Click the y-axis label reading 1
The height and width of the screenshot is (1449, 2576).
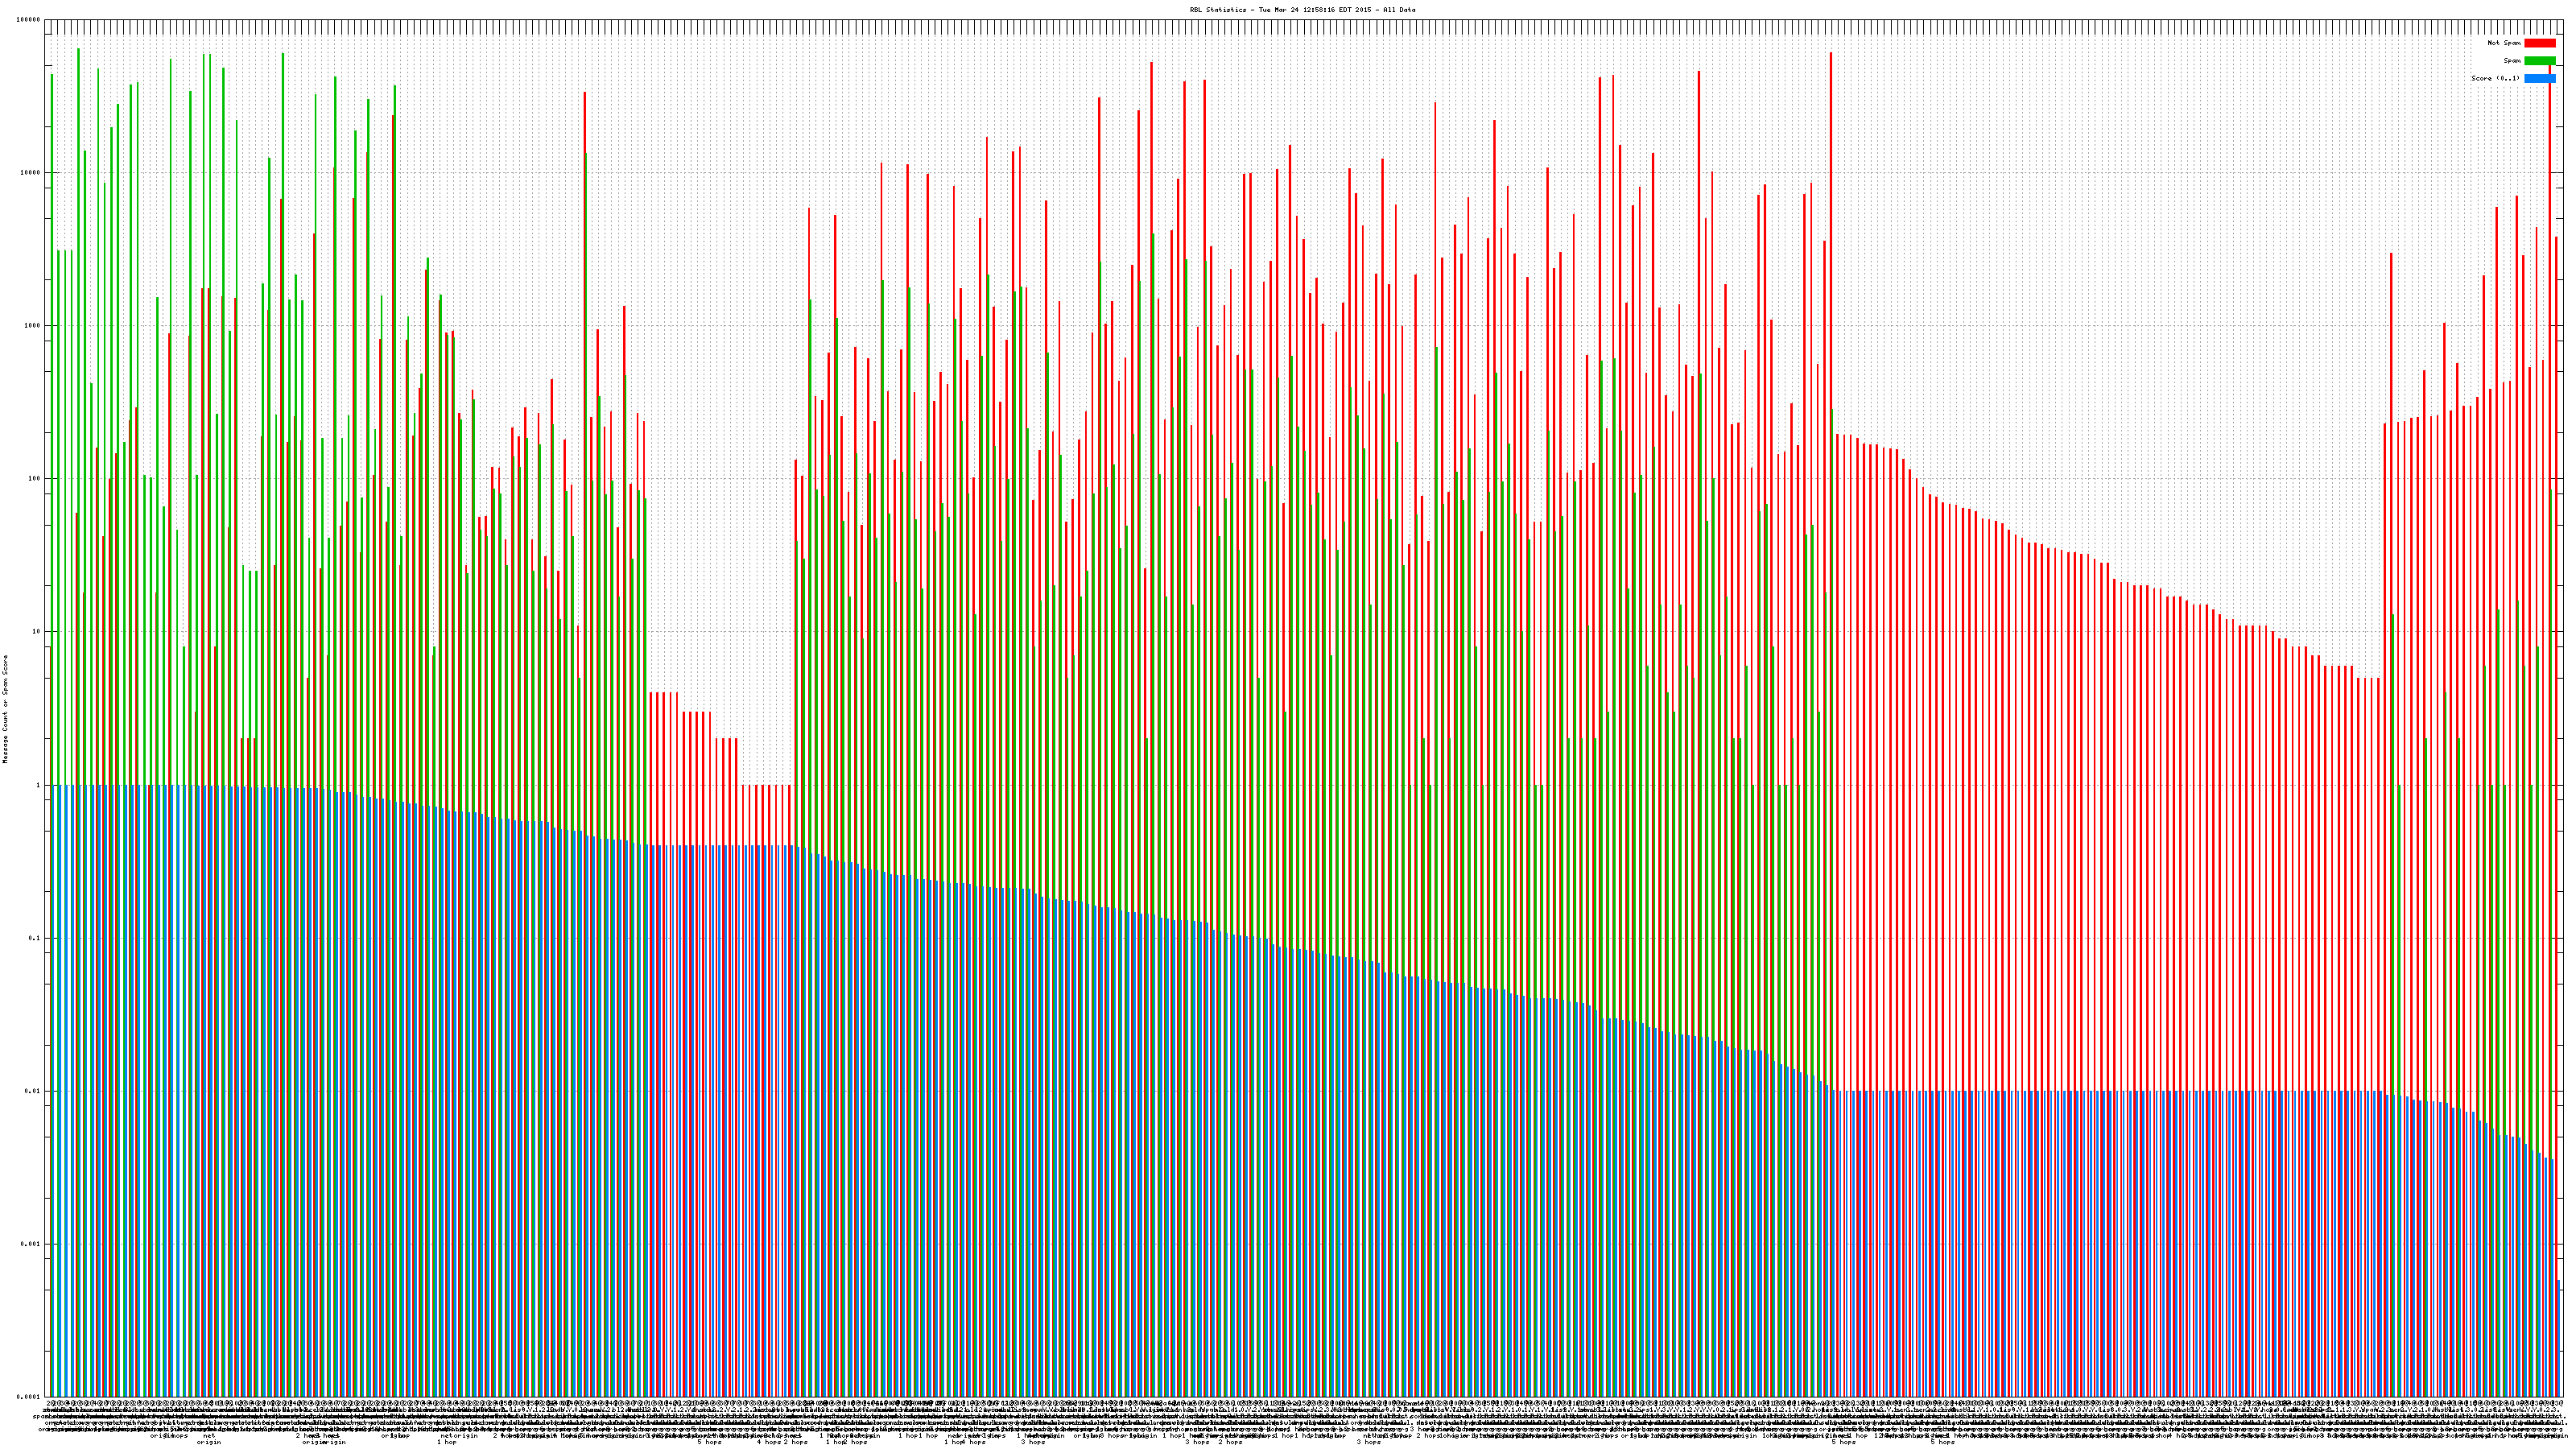pyautogui.click(x=39, y=785)
